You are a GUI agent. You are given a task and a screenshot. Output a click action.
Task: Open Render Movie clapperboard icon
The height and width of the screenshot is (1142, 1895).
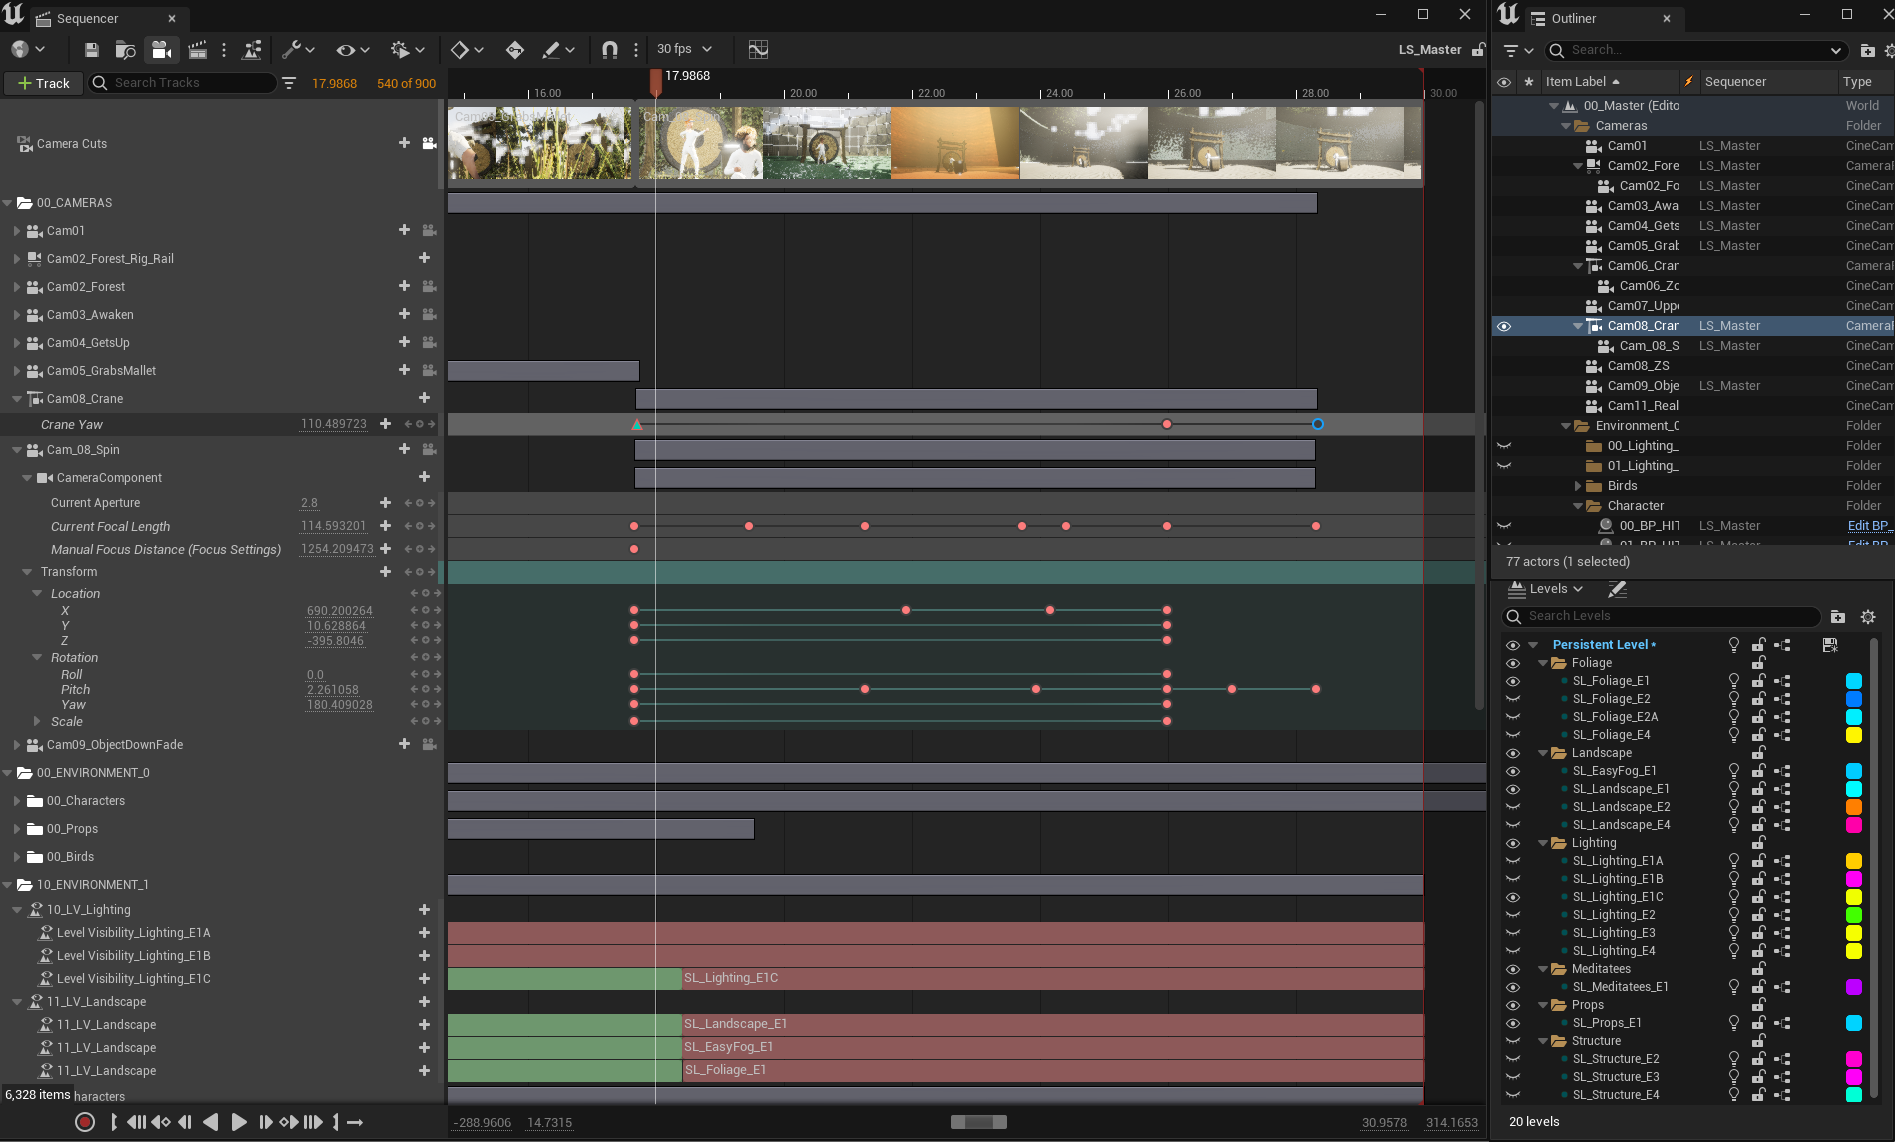tap(197, 50)
